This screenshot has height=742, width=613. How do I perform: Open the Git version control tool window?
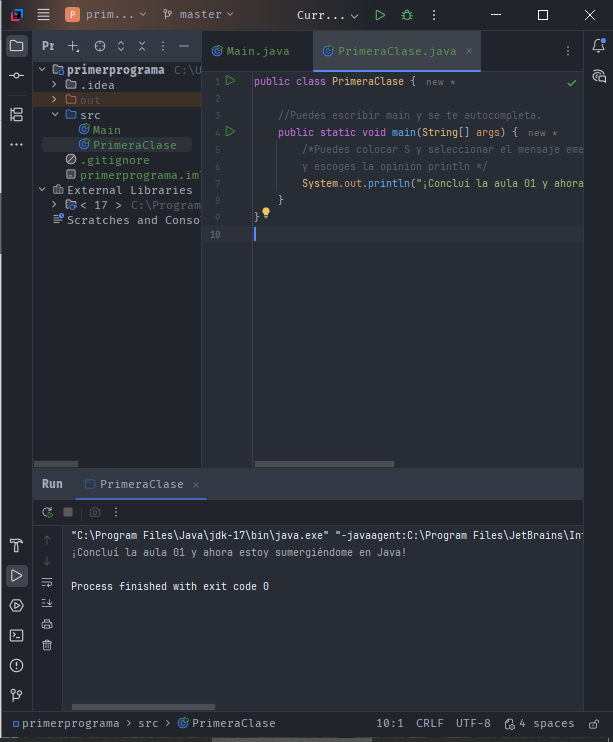[16, 695]
